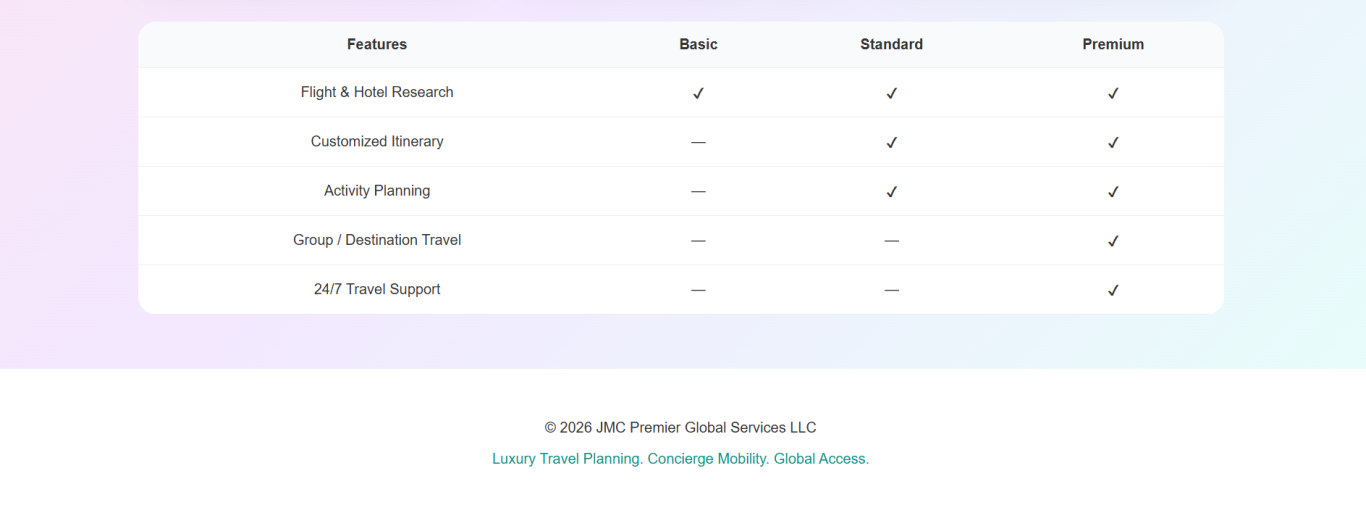Click the Standard dash for 24/7 Travel Support
The height and width of the screenshot is (513, 1366).
point(891,290)
